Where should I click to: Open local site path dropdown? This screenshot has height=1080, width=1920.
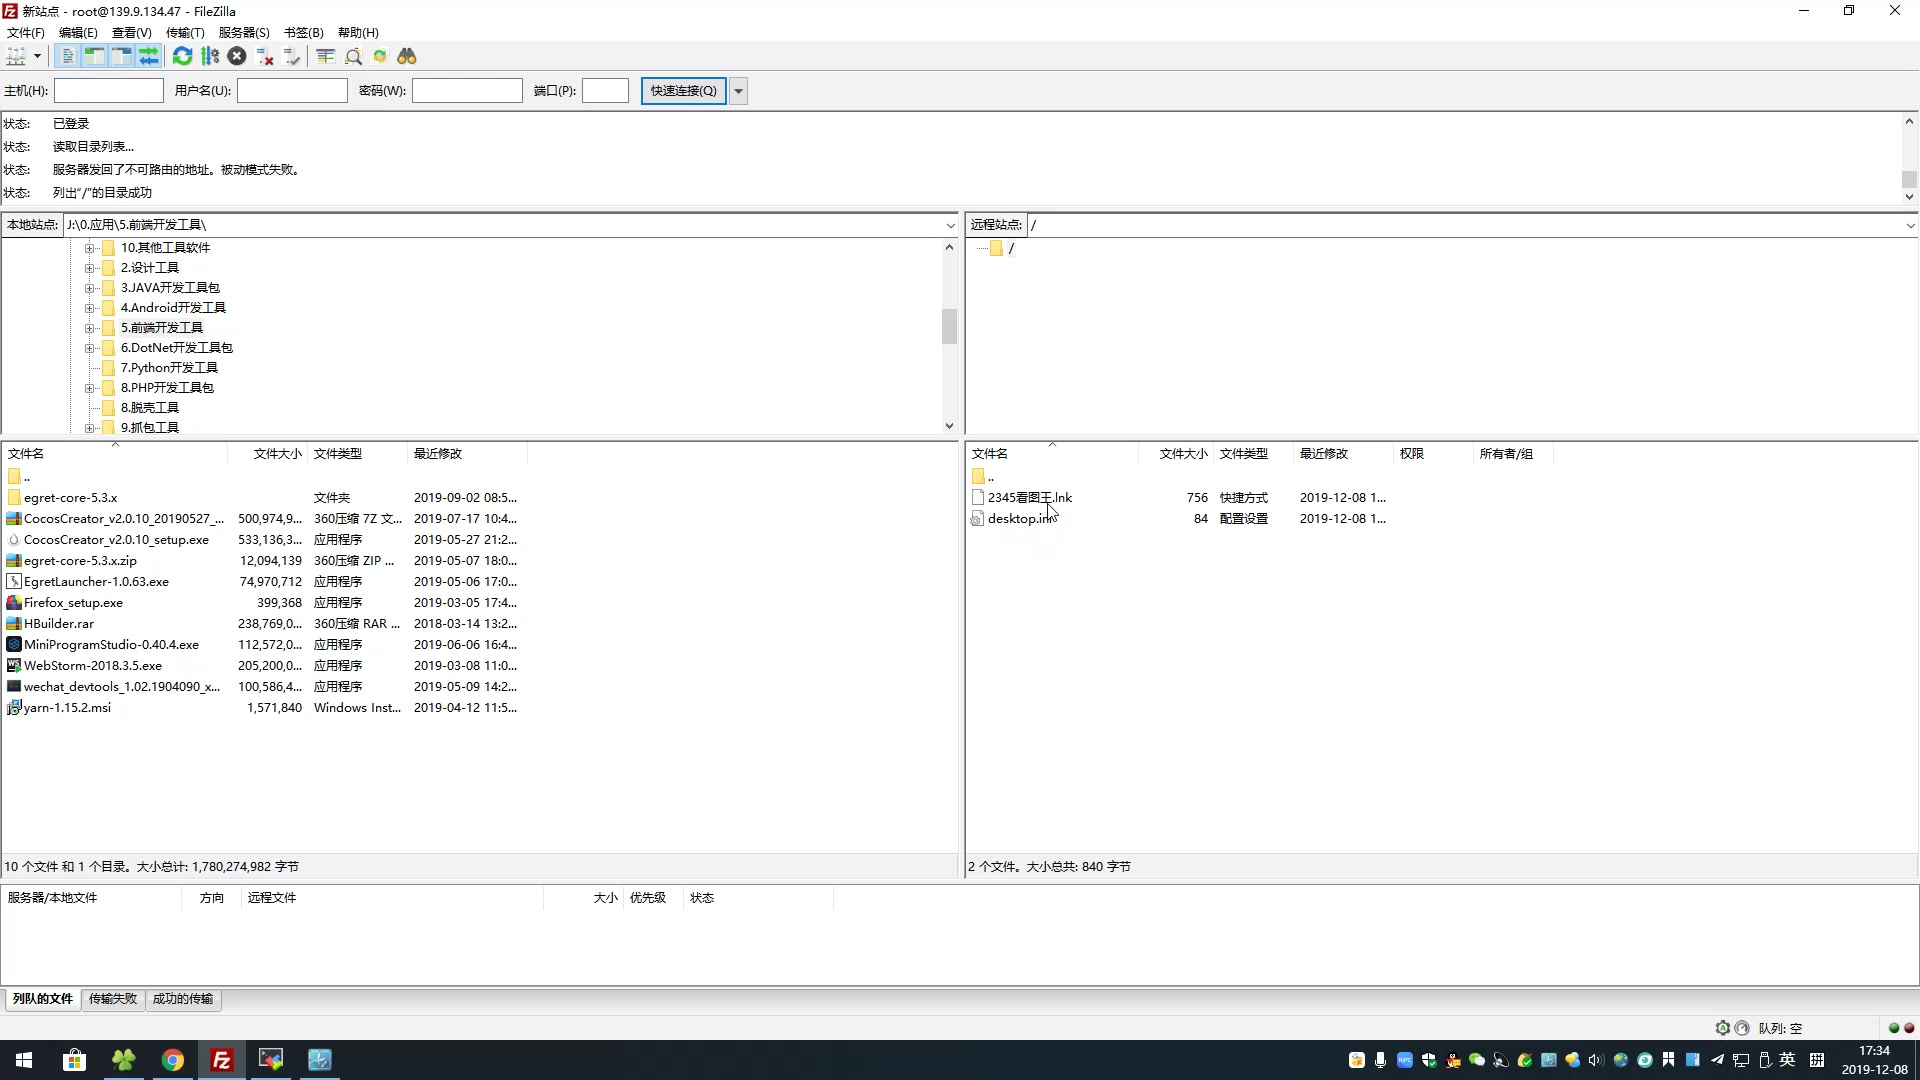[950, 225]
